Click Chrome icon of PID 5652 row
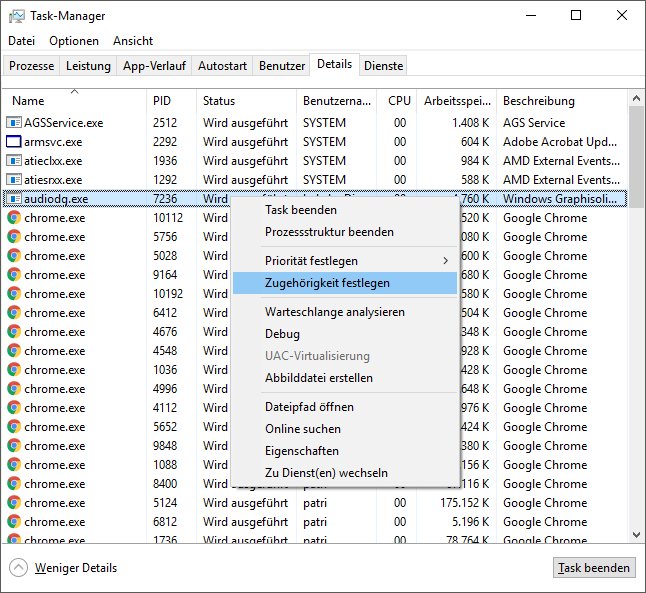The height and width of the screenshot is (593, 646). coord(14,426)
